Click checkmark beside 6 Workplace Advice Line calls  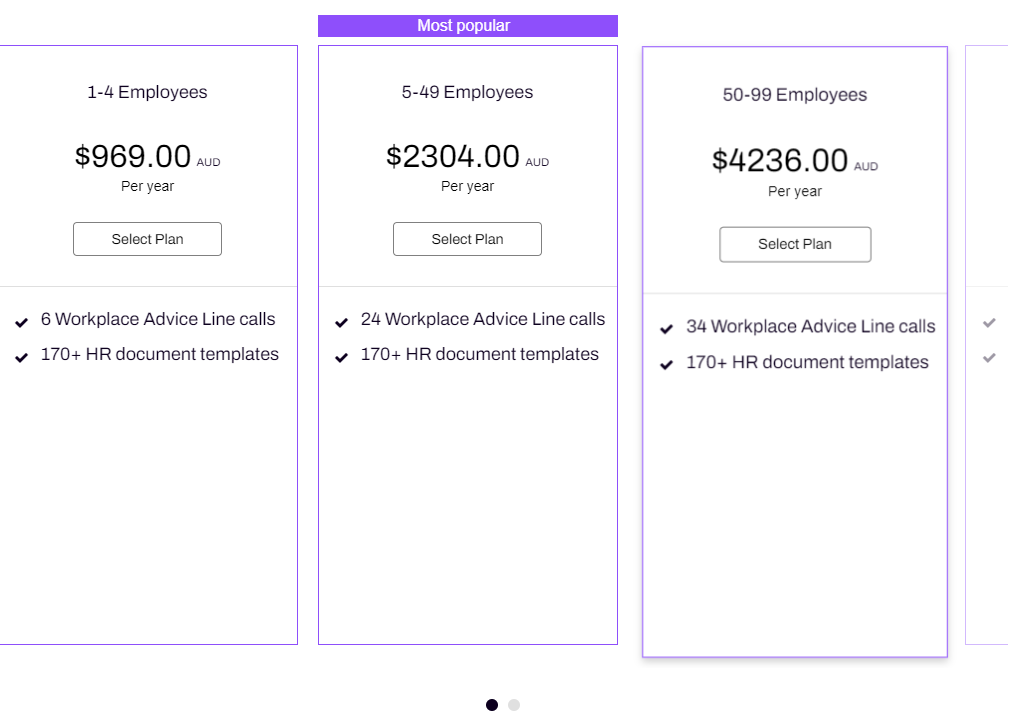[21, 322]
